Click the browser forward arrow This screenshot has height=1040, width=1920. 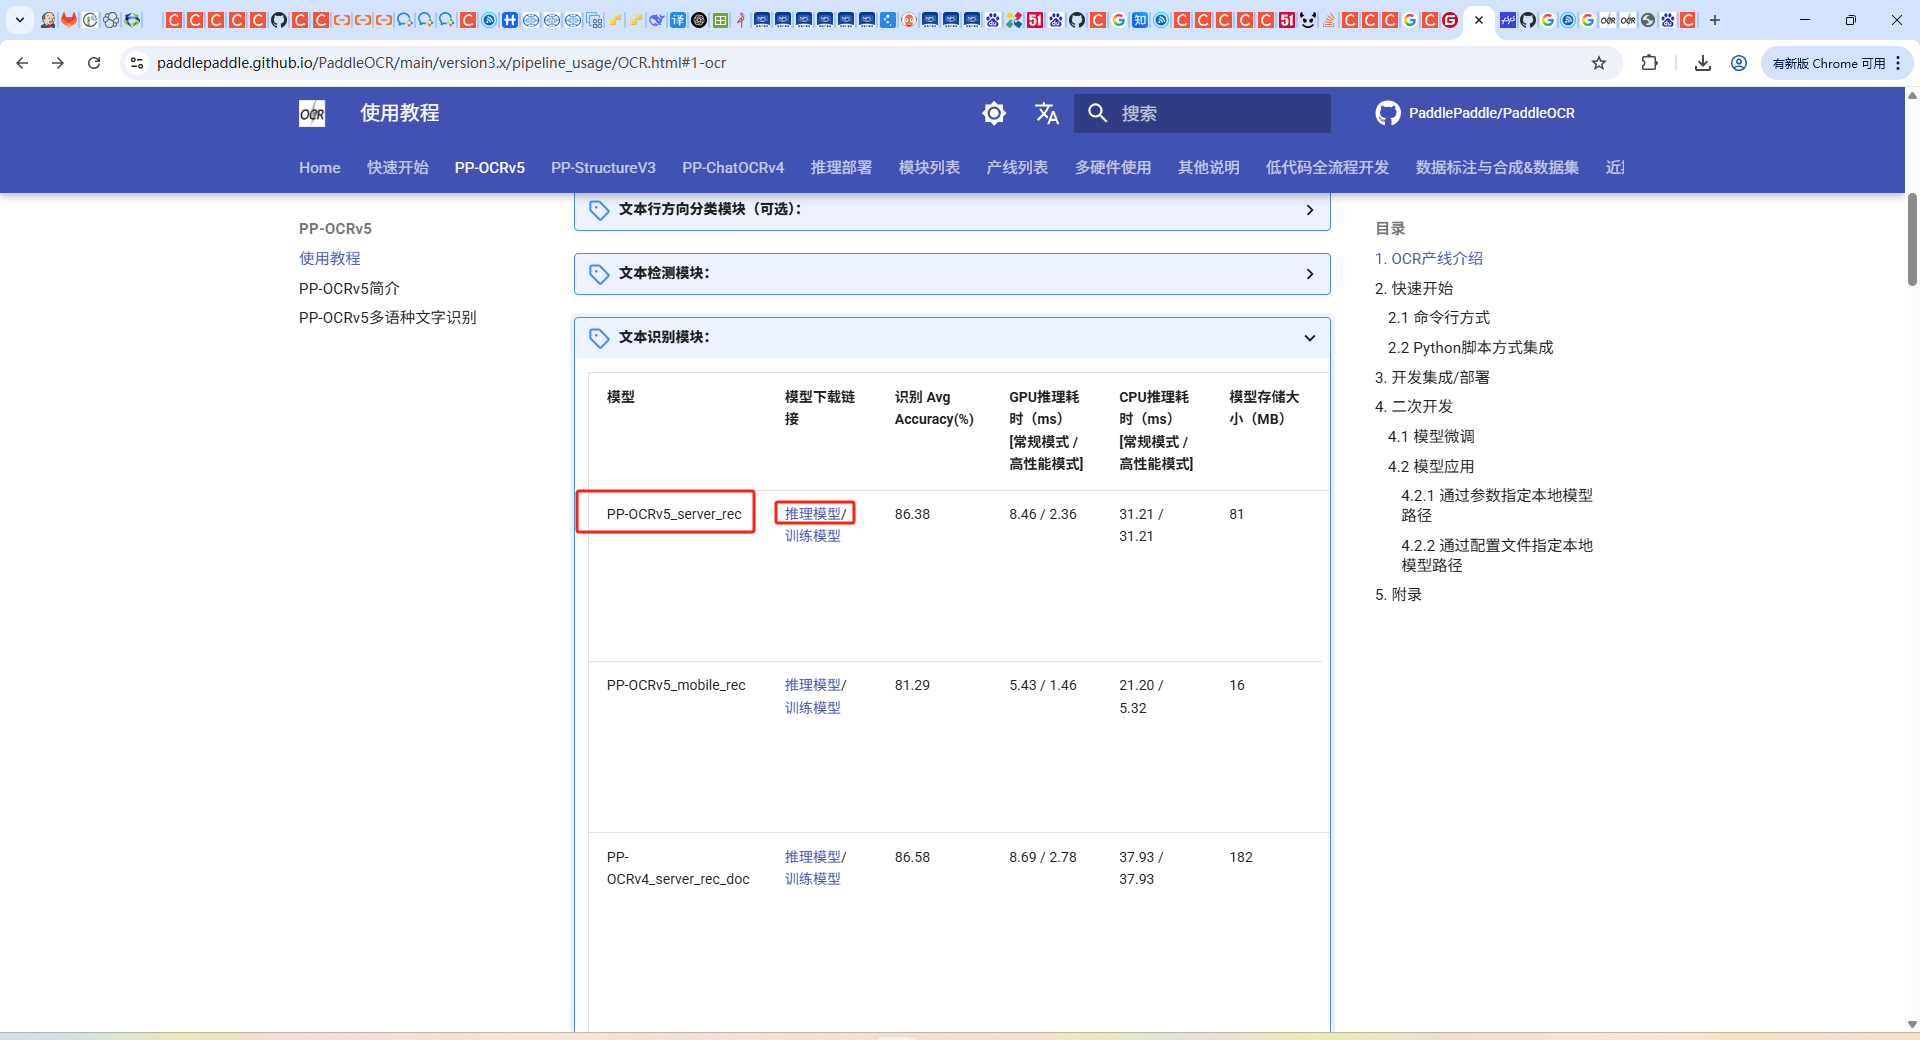[58, 63]
